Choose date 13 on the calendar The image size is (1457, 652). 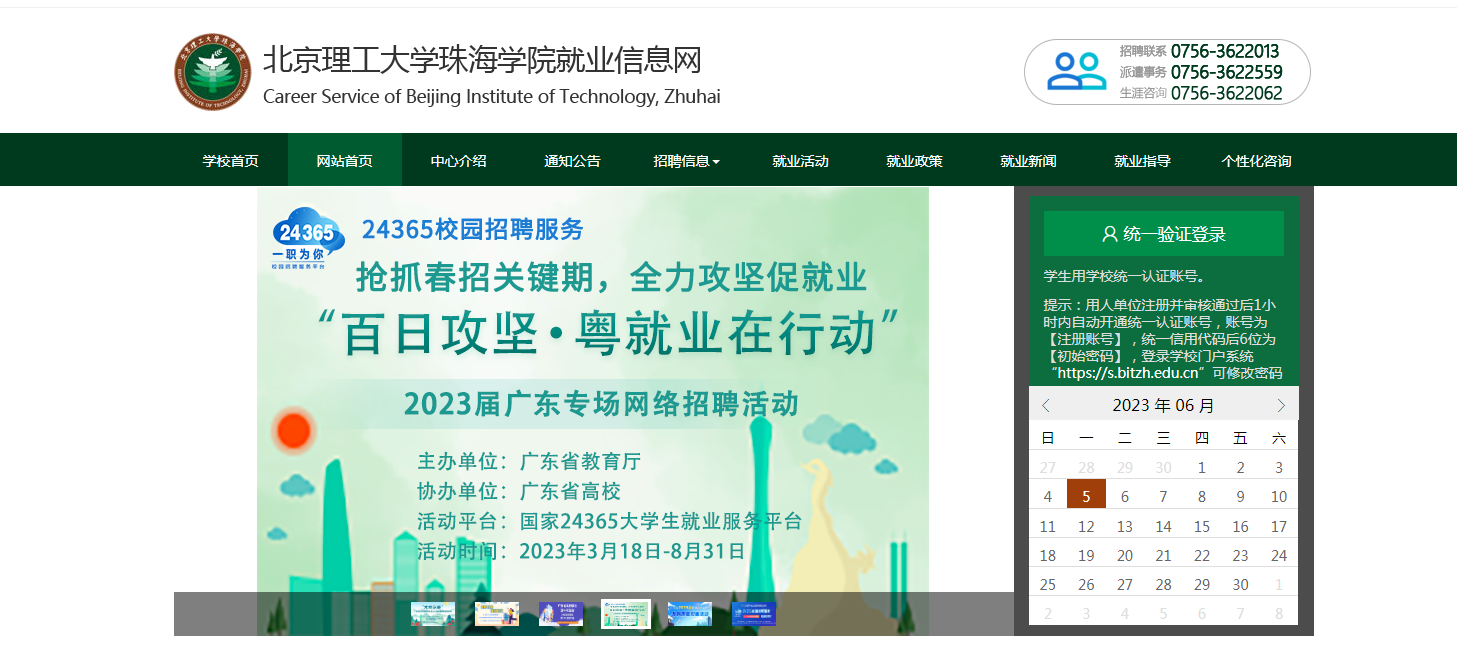[x=1125, y=526]
